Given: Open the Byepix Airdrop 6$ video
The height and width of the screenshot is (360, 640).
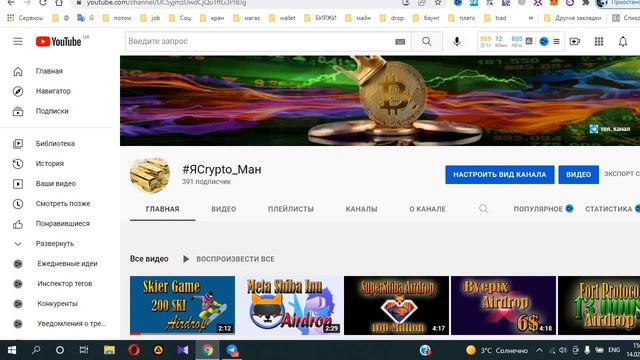Looking at the screenshot, I should click(x=503, y=305).
